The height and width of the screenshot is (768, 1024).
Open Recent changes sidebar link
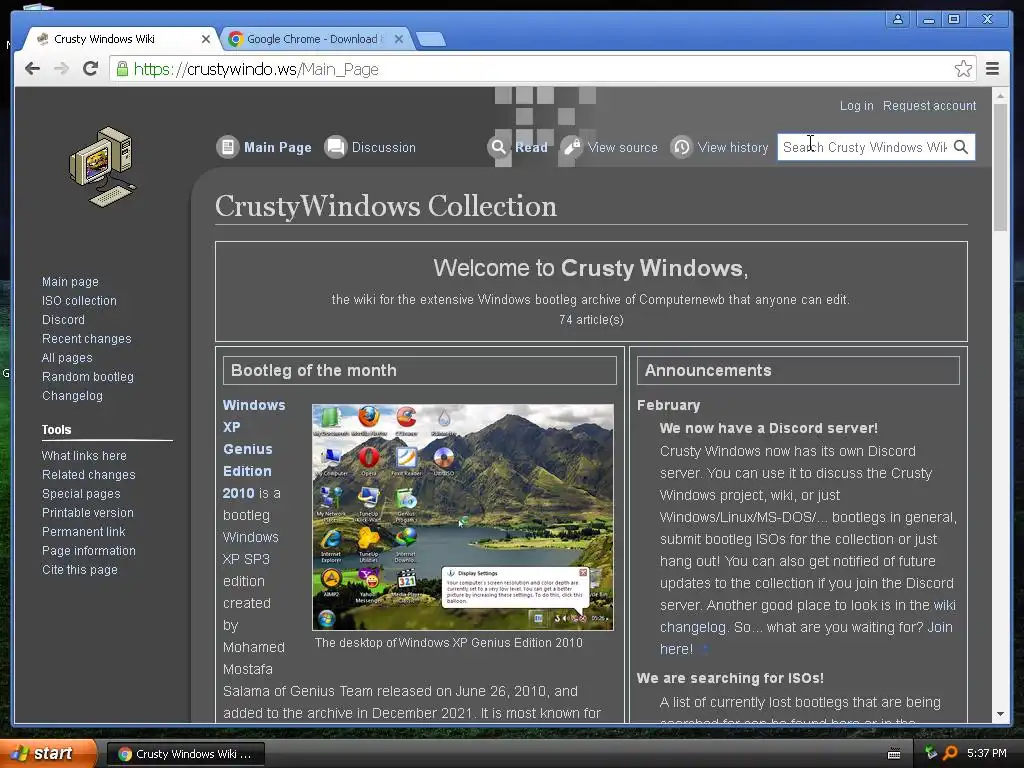click(87, 338)
